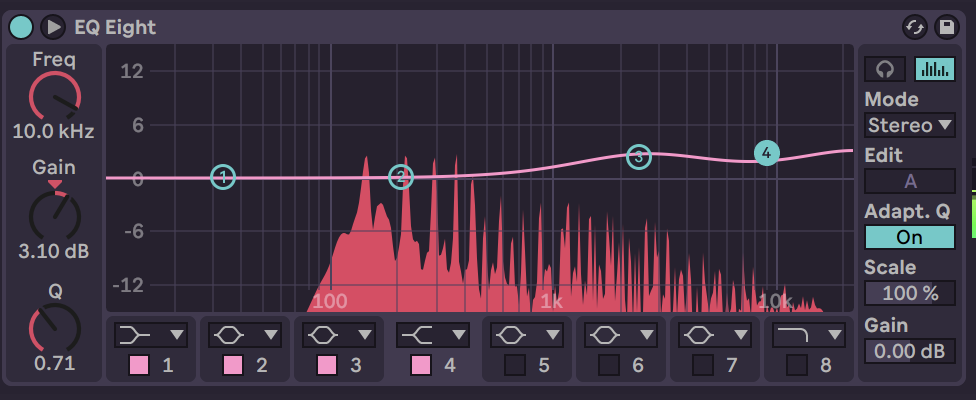The image size is (976, 400).
Task: Disable filter band 4 activator
Action: click(421, 365)
